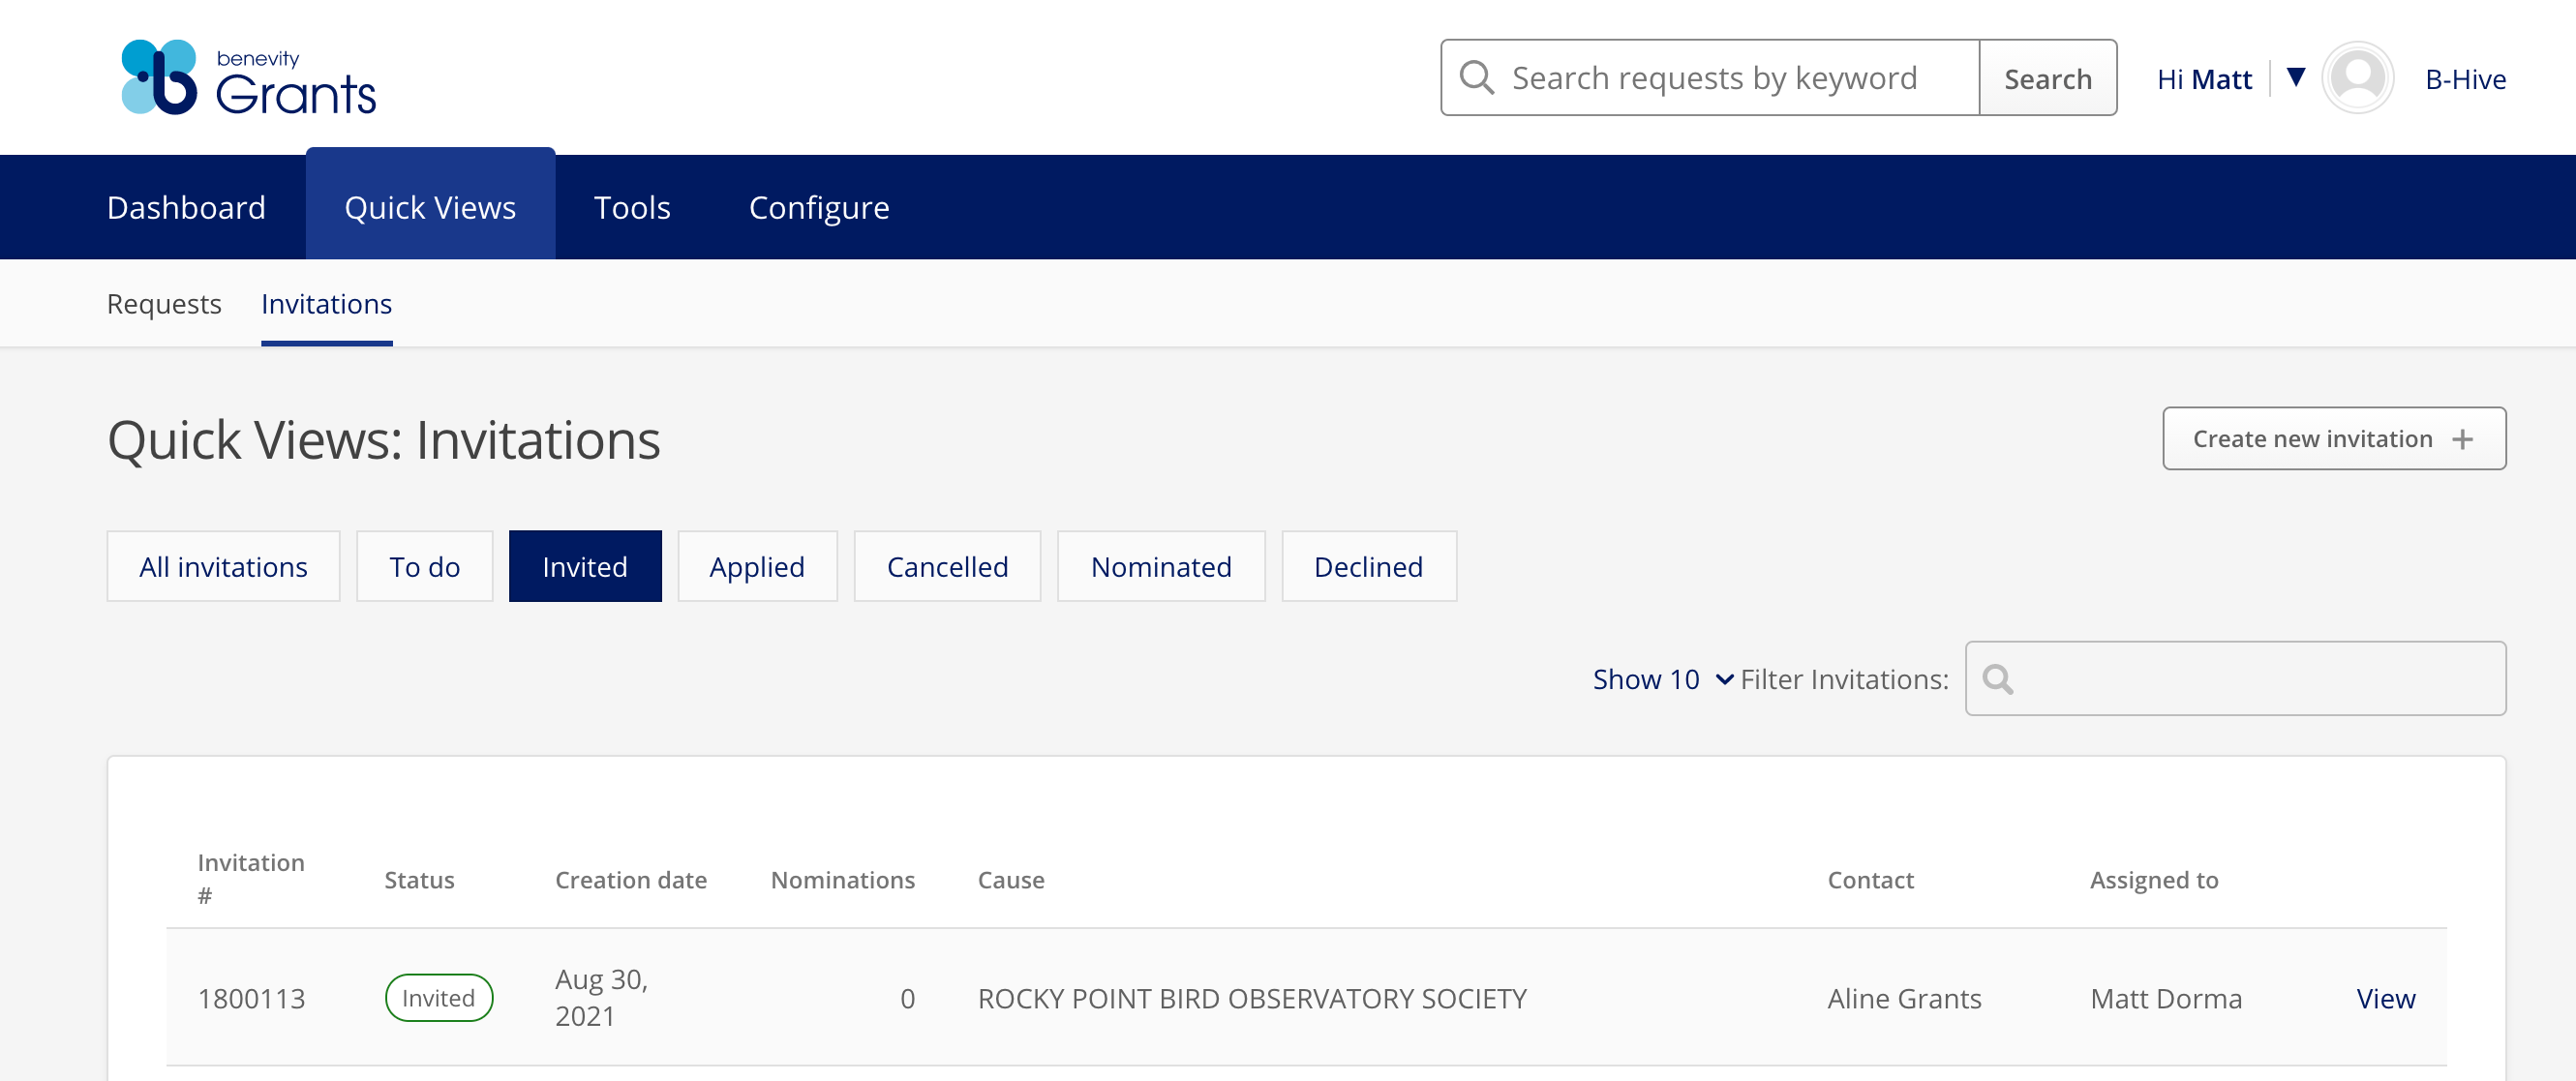Sort by Status column header

419,880
